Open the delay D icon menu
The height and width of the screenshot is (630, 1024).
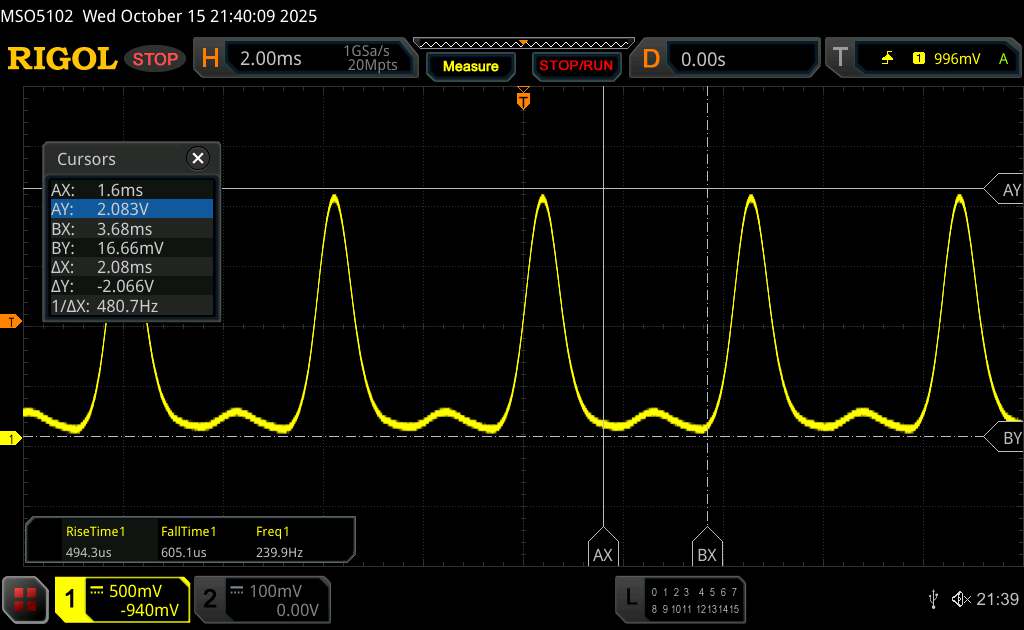click(651, 59)
